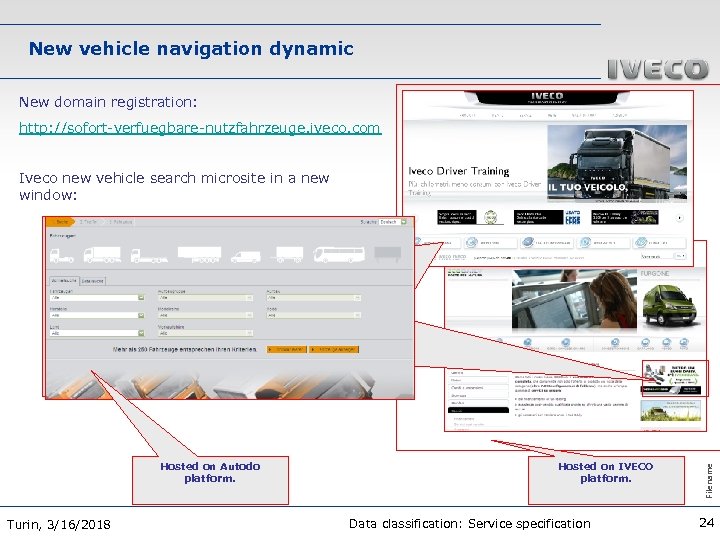Image resolution: width=720 pixels, height=540 pixels.
Task: Select the chassis cab truck vehicle icon
Action: [149, 256]
